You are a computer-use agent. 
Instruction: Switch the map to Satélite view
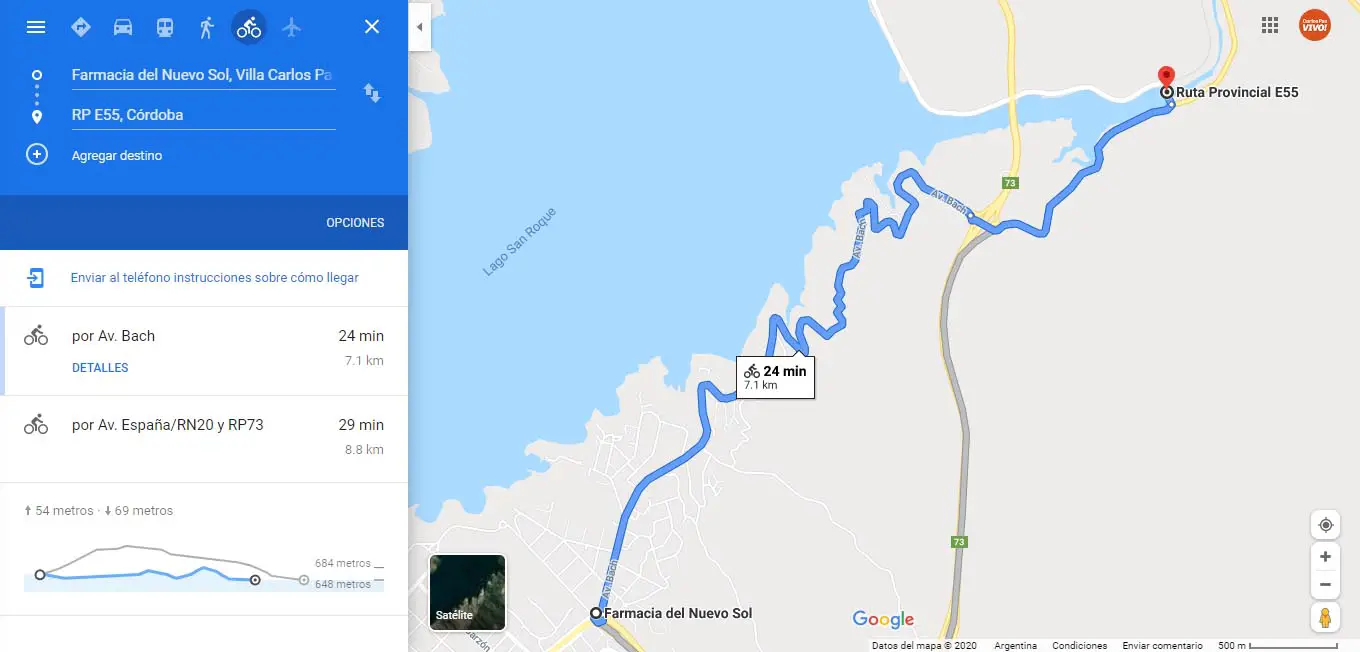[467, 593]
